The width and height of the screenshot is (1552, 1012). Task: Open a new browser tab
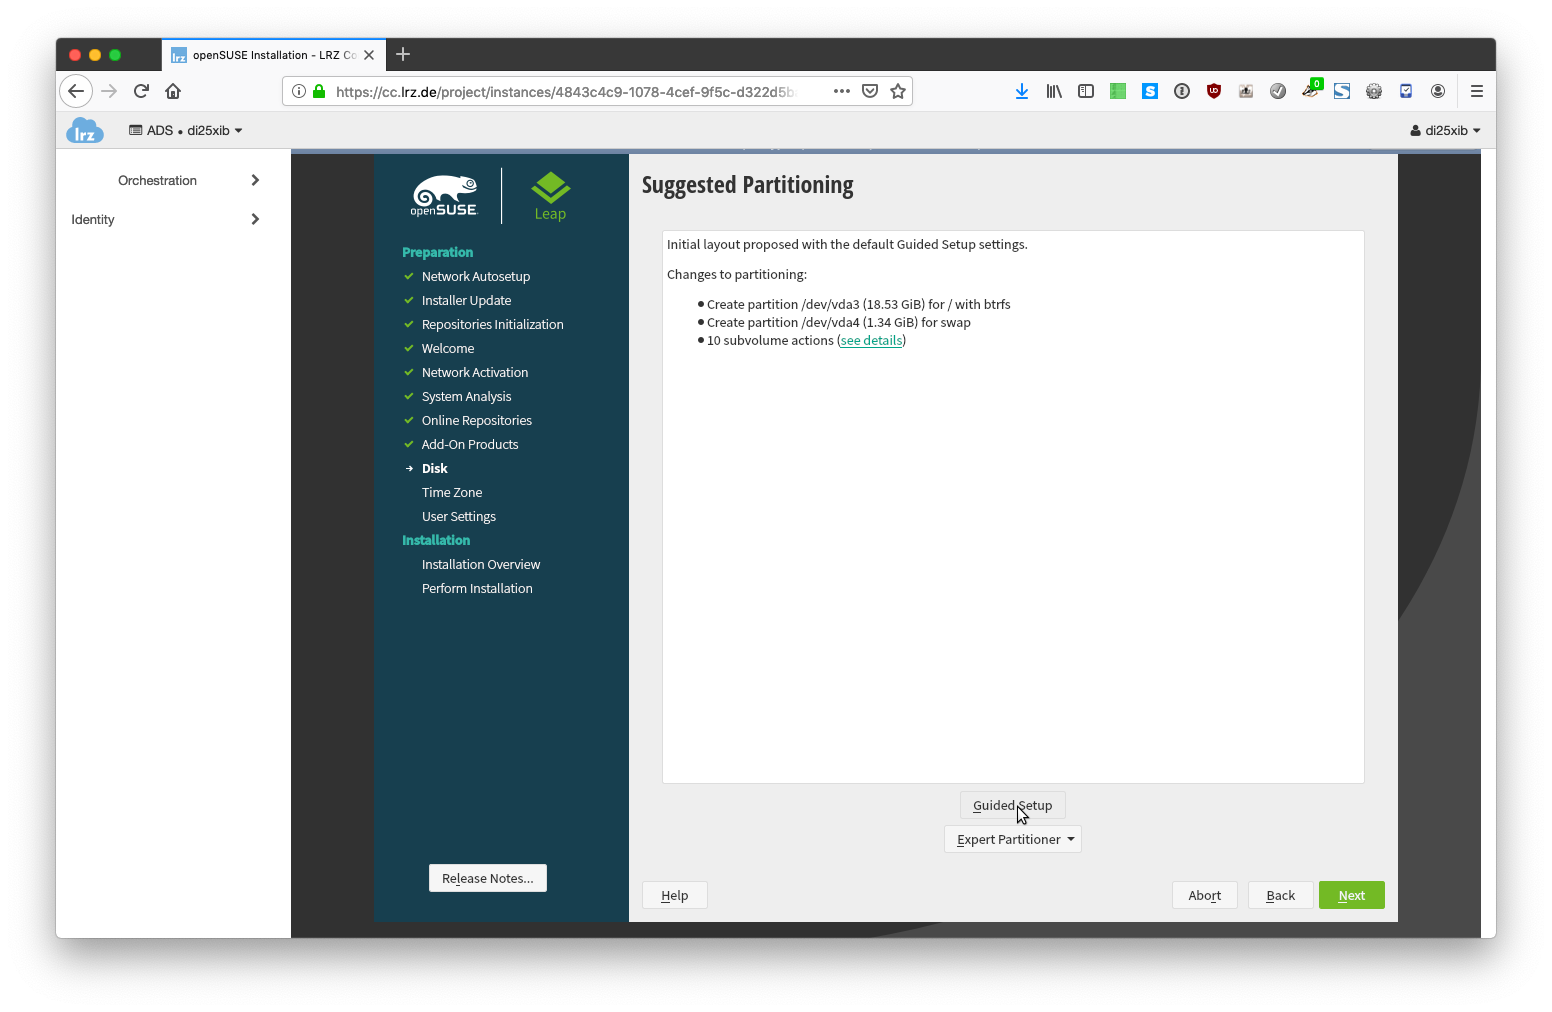pyautogui.click(x=403, y=55)
